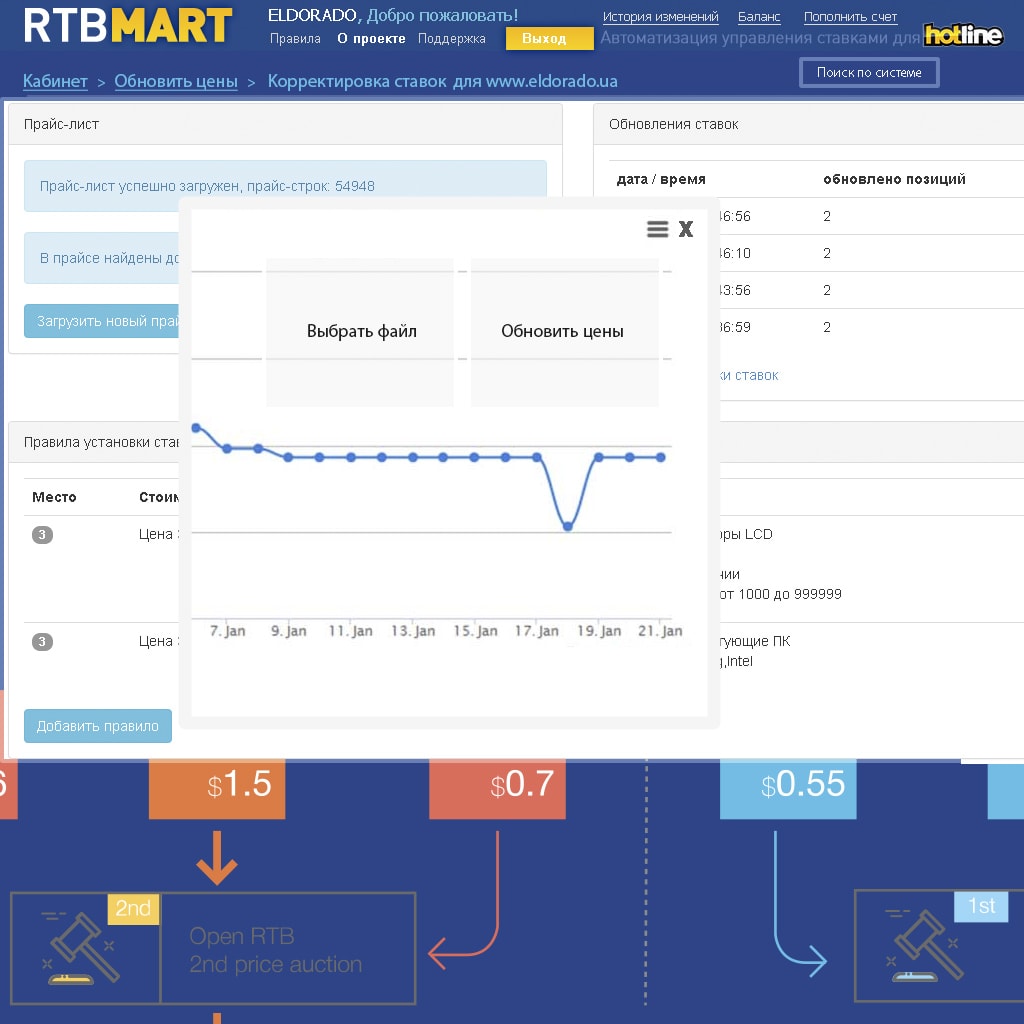Click the hotline logo
Viewport: 1024px width, 1024px height.
[963, 35]
